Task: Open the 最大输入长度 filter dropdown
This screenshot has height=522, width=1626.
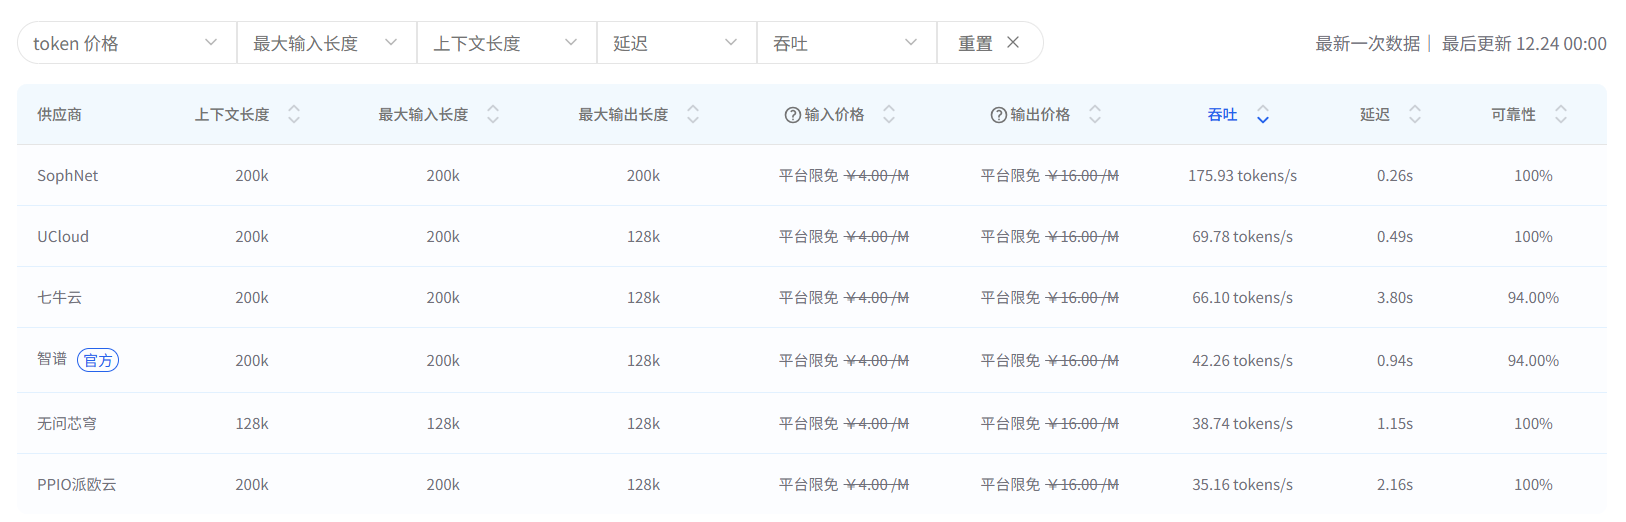Action: pos(327,43)
